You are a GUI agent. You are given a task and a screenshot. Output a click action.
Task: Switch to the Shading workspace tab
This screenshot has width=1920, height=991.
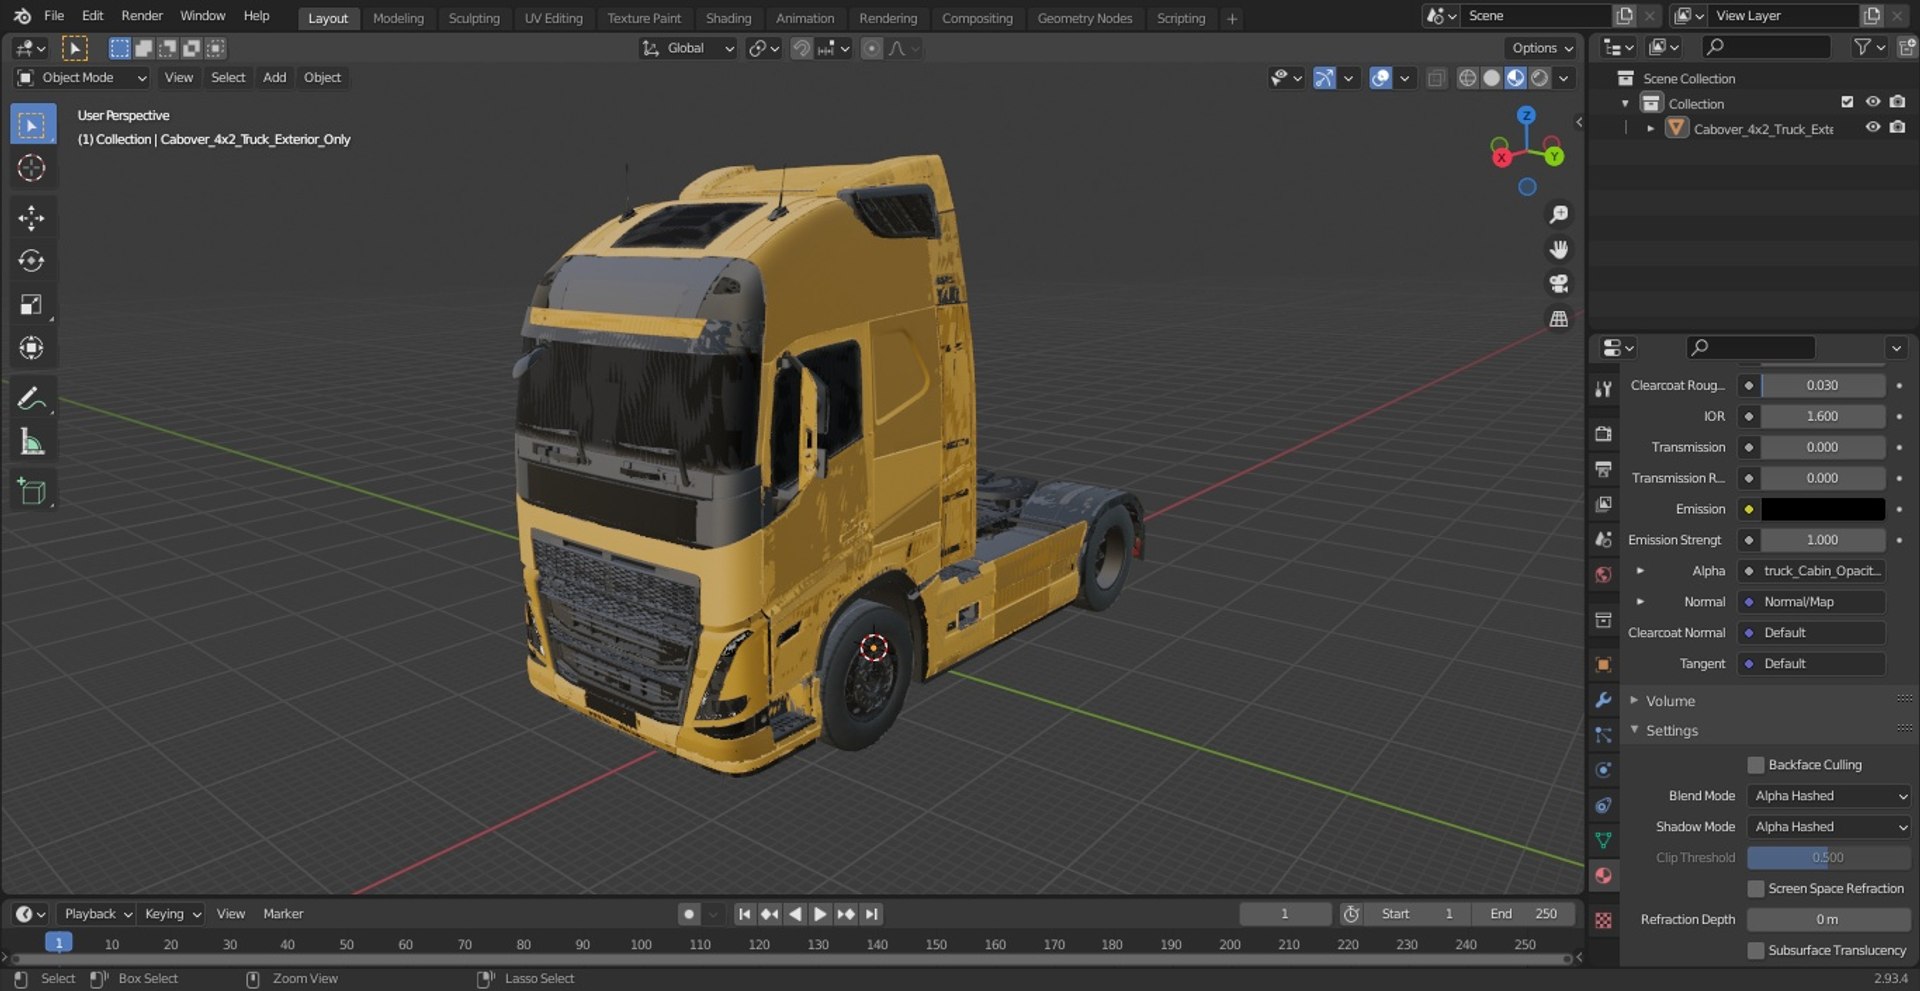(728, 18)
